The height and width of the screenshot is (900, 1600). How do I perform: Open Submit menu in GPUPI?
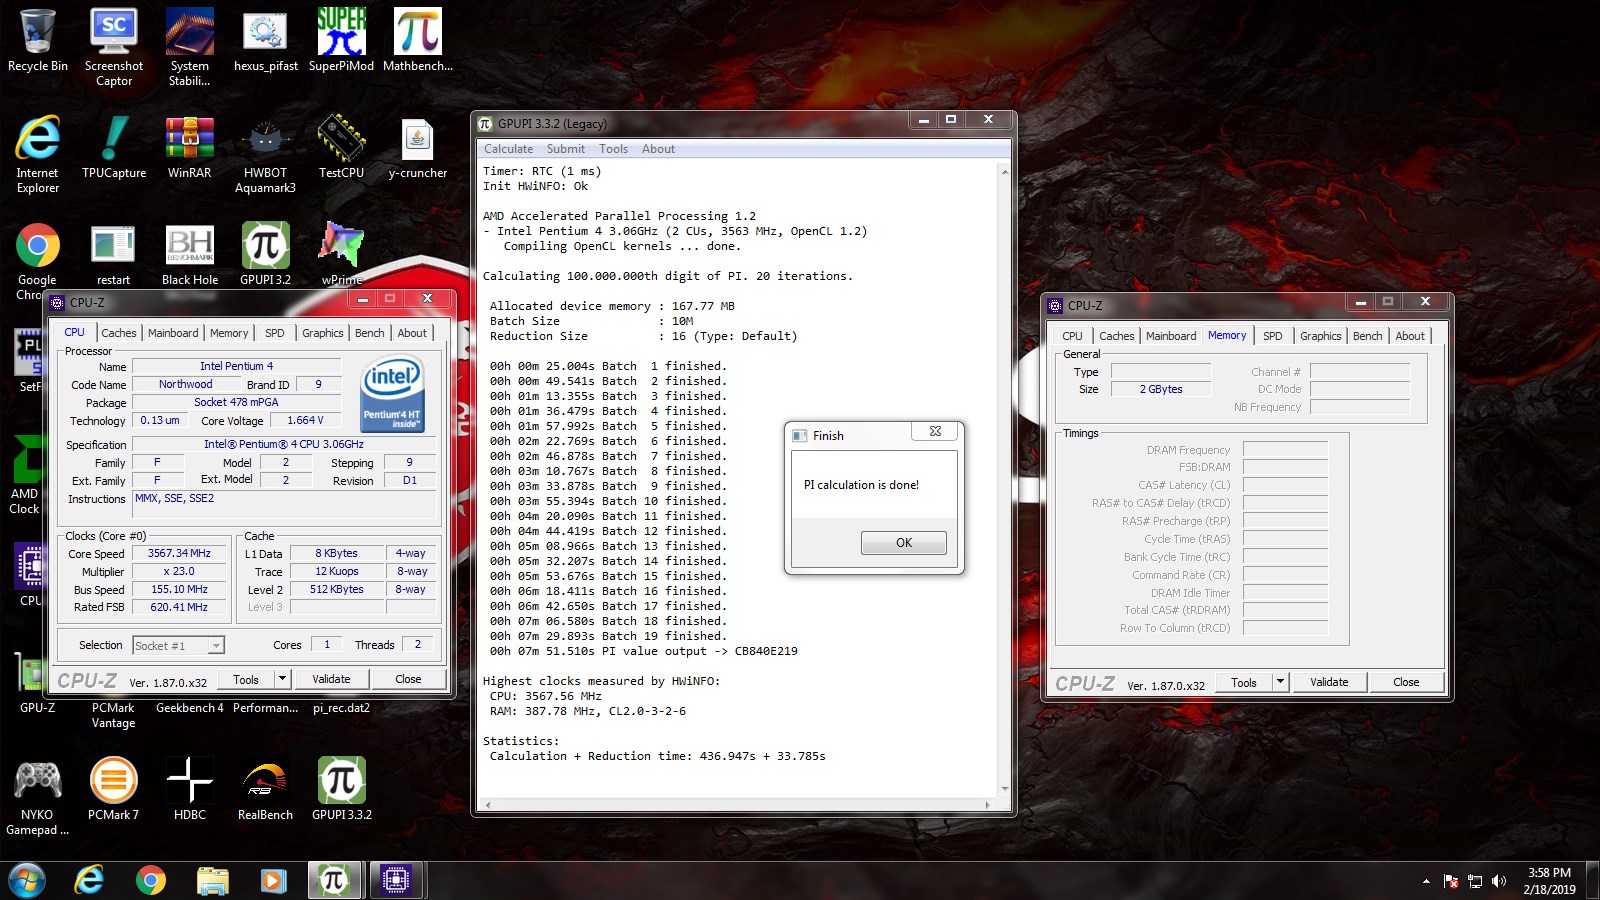click(x=565, y=149)
